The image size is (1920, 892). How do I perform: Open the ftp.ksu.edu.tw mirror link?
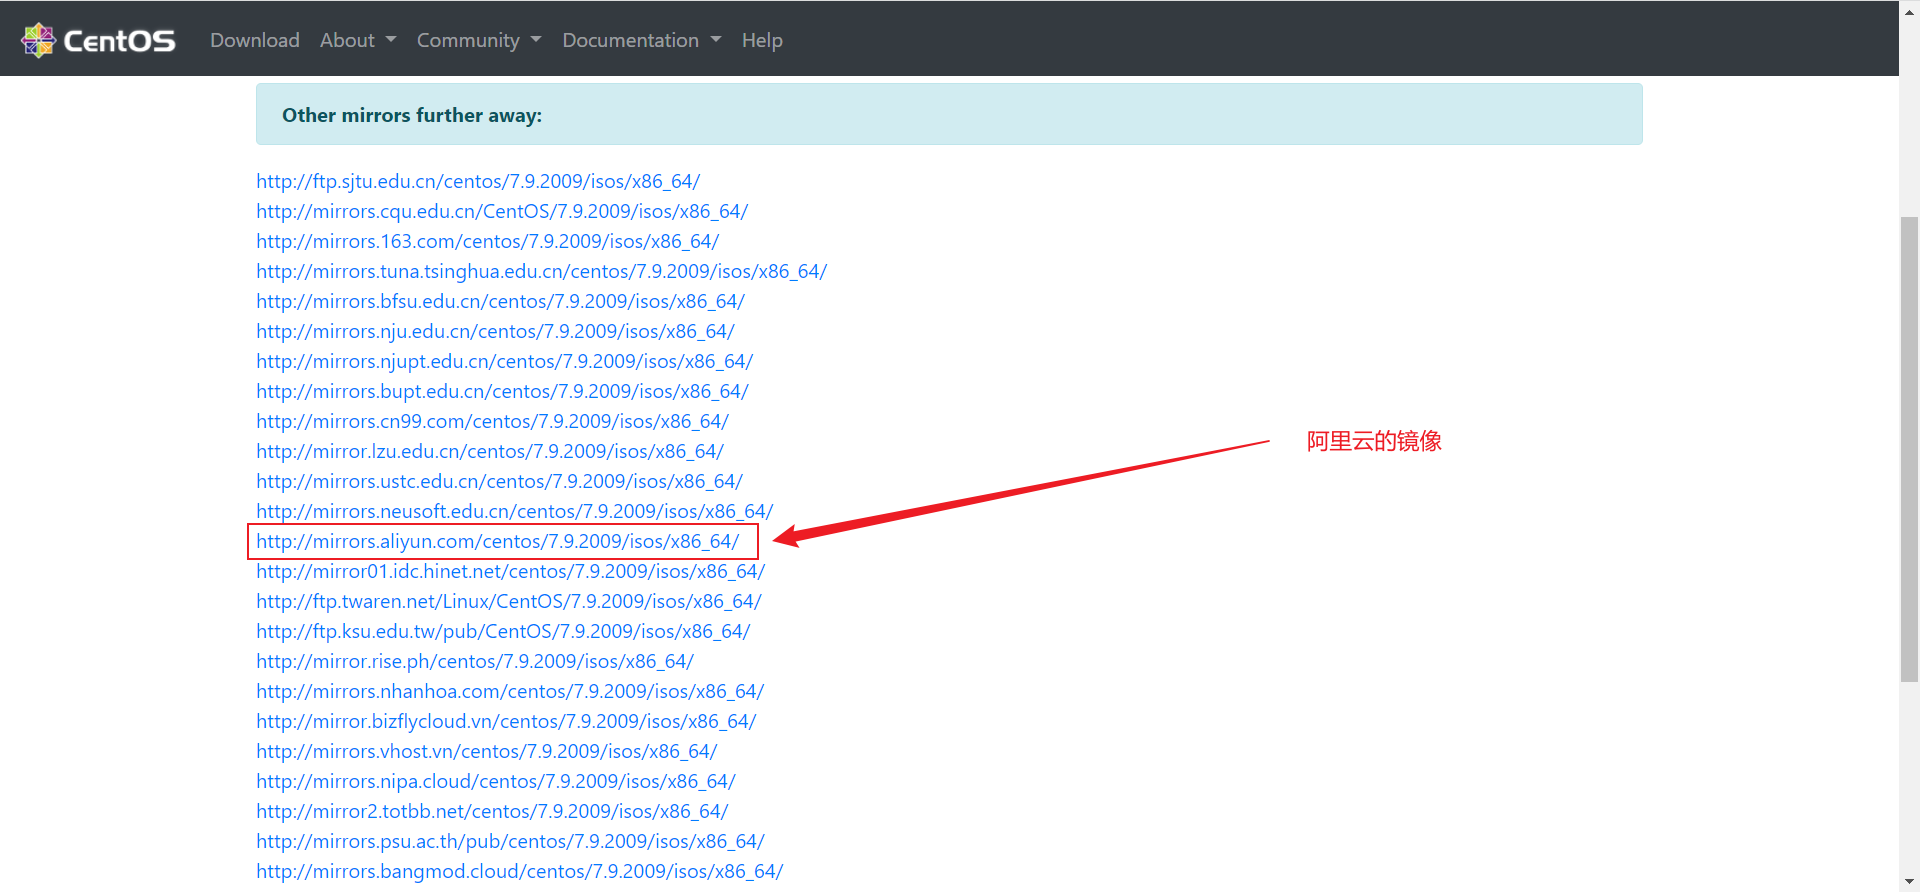pos(503,631)
